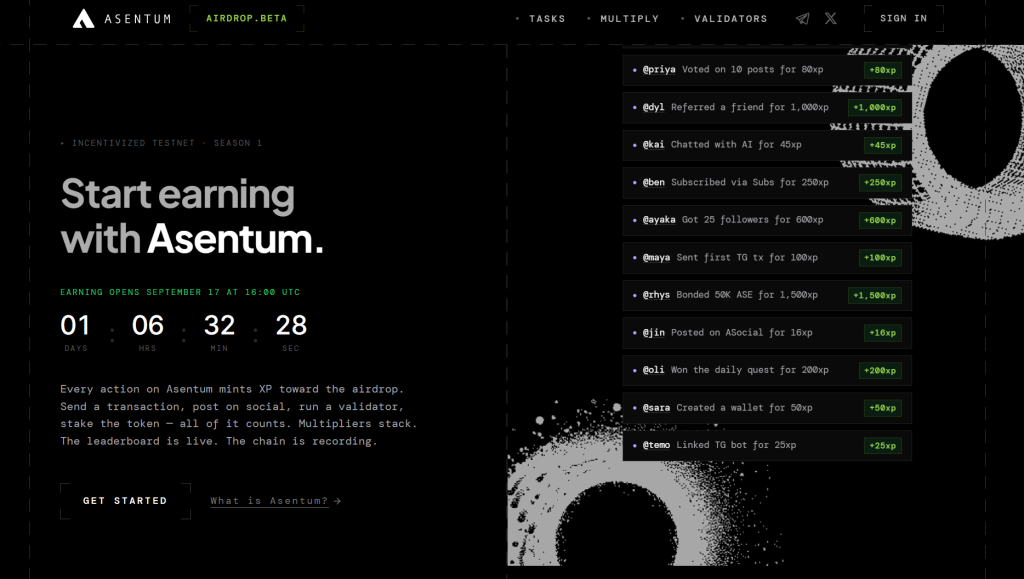Click the @maya username
Screen dimensions: 1024x579
click(x=656, y=258)
